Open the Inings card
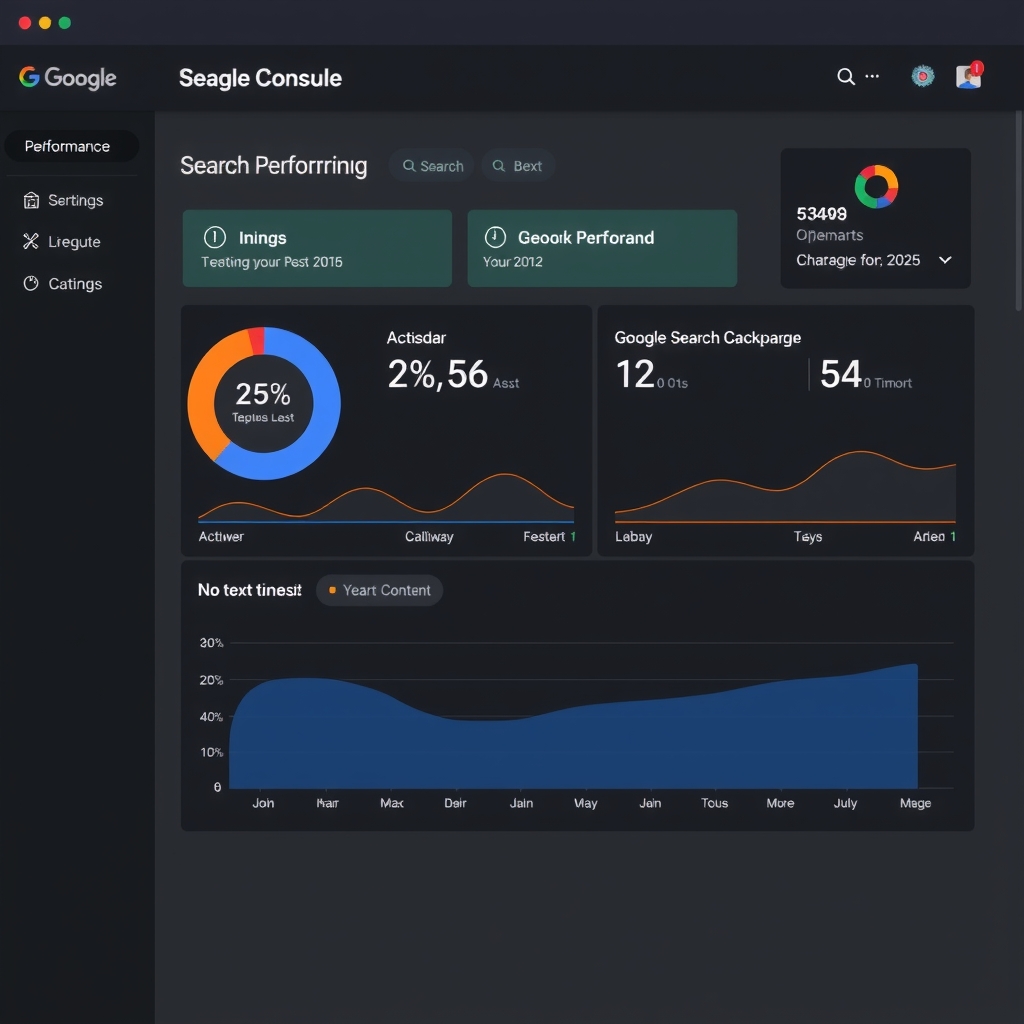 (317, 248)
